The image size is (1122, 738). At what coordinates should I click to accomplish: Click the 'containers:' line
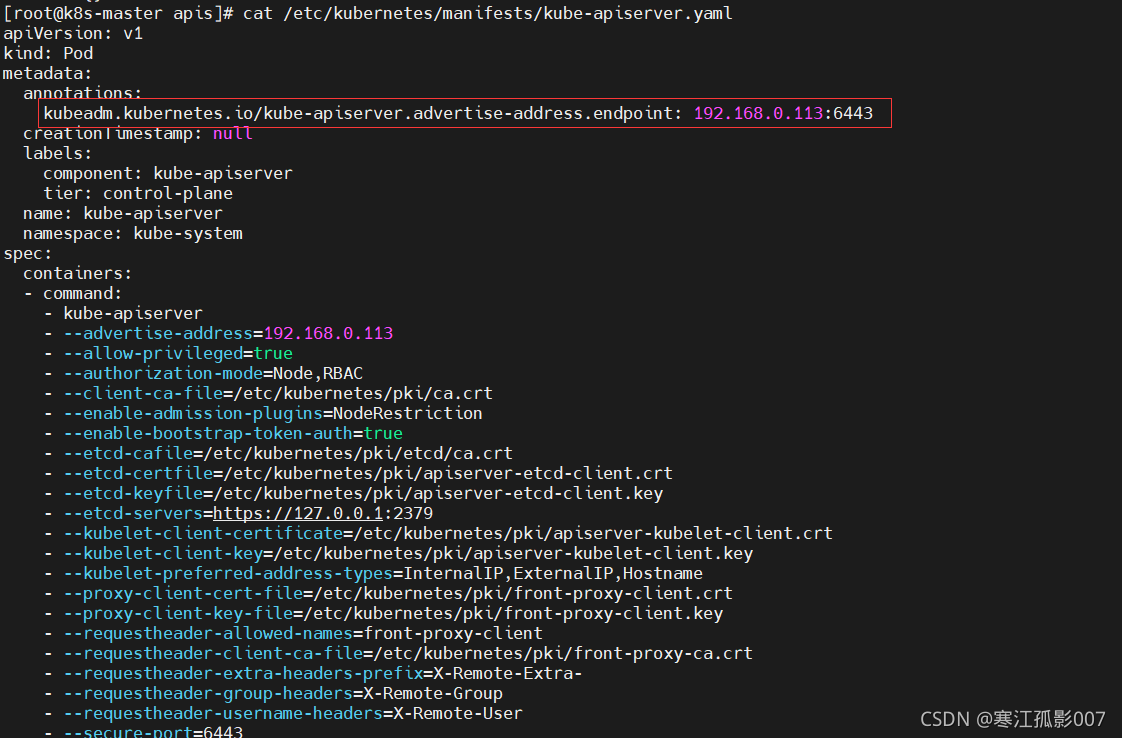click(x=77, y=273)
